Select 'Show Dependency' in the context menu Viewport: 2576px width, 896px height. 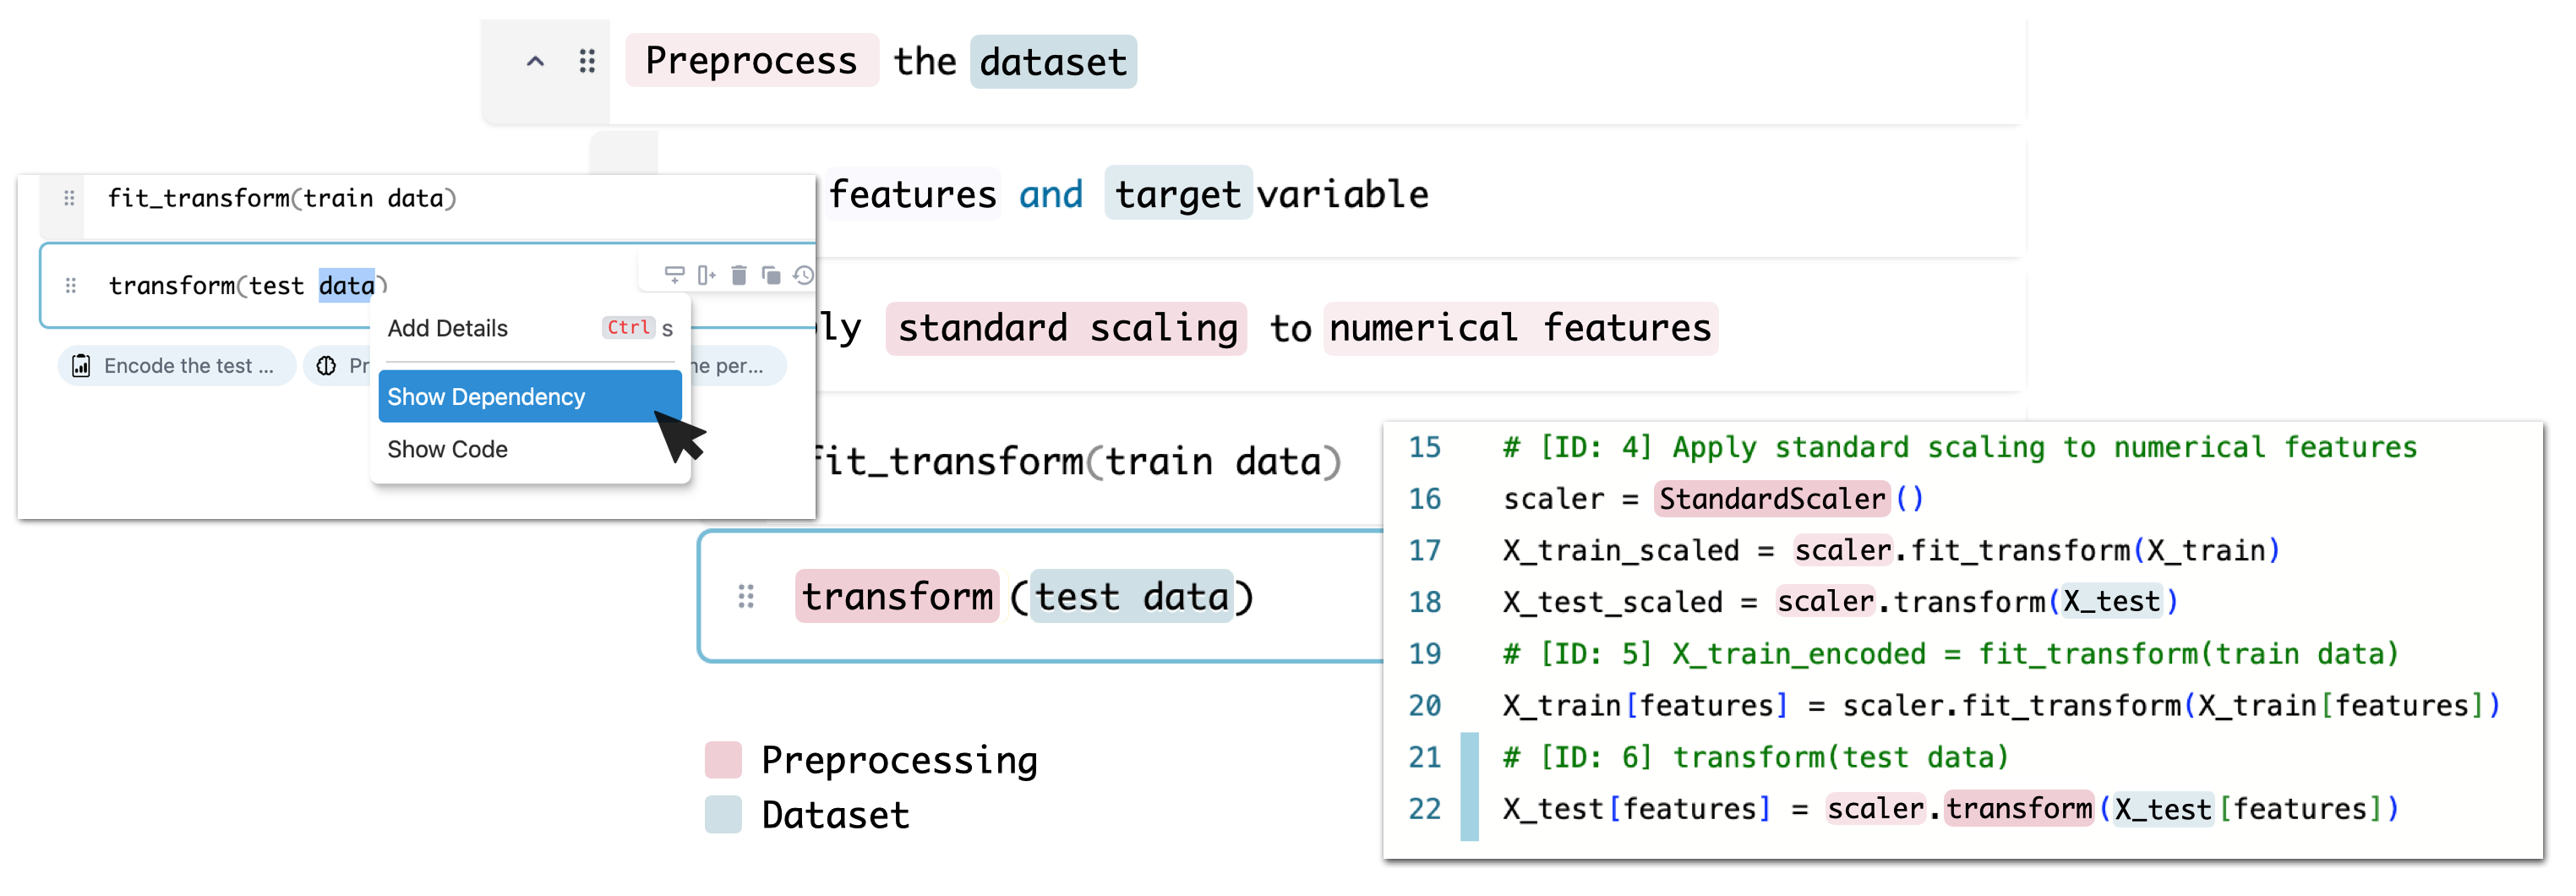point(487,397)
